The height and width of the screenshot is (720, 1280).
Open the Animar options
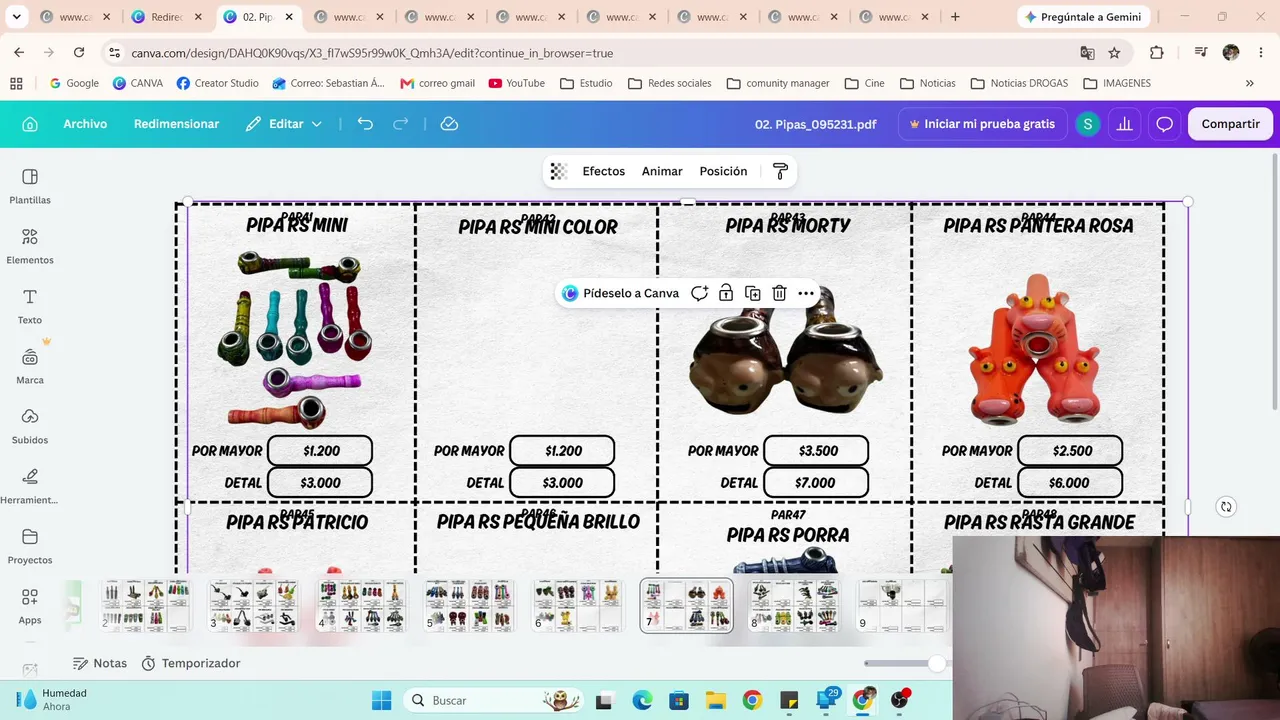(662, 172)
